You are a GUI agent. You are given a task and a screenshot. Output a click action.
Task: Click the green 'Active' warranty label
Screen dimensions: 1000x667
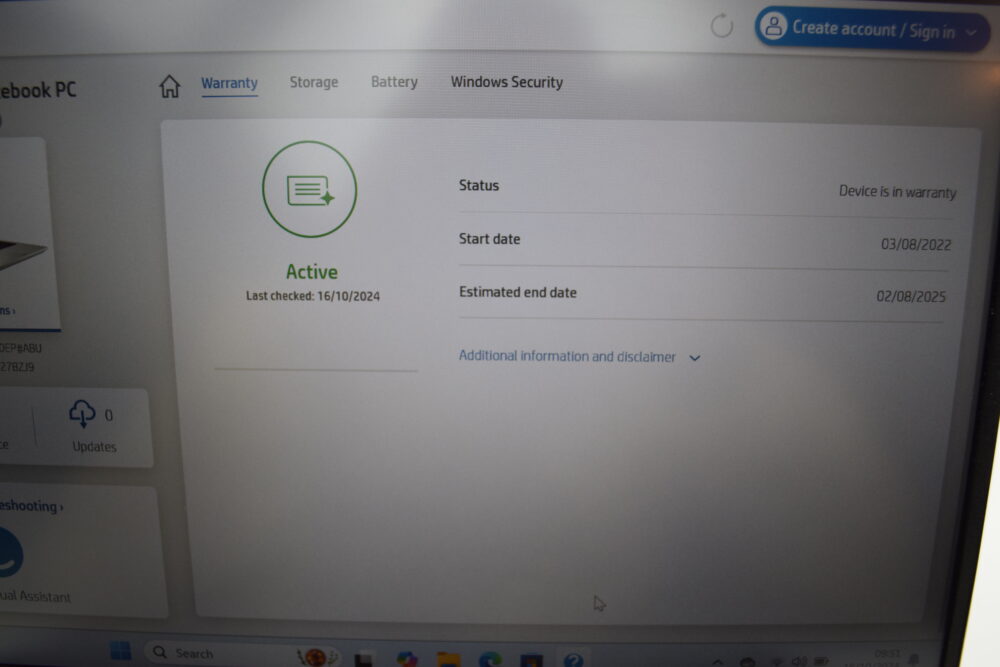[312, 272]
